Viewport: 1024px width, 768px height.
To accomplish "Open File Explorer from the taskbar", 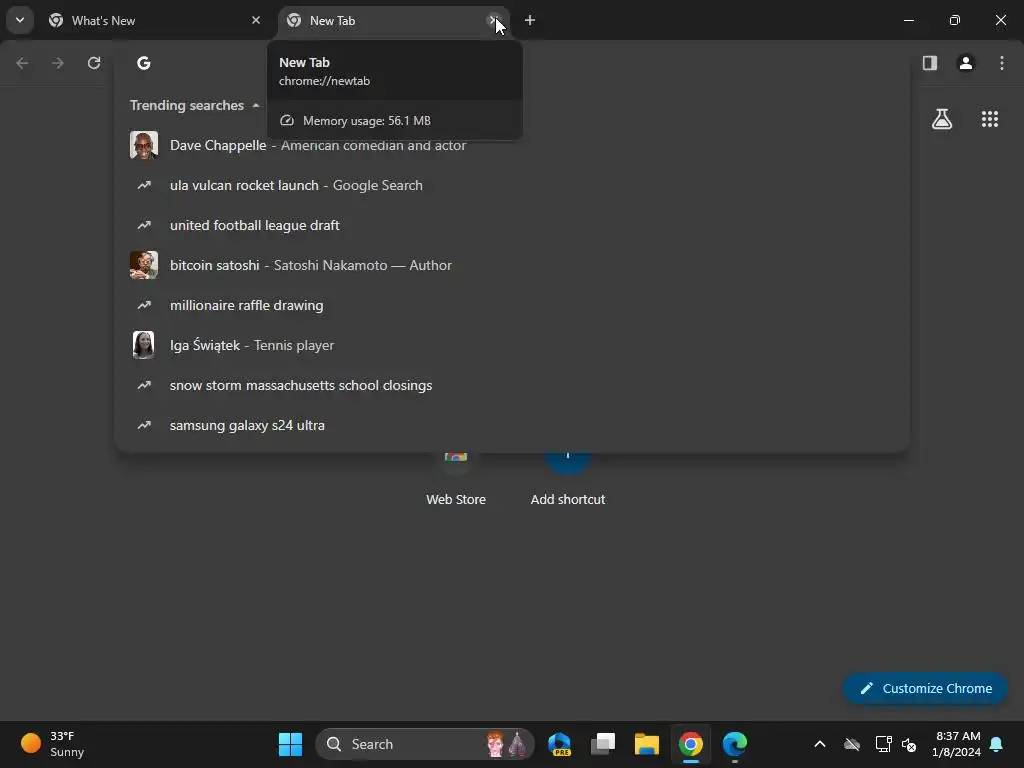I will 647,744.
